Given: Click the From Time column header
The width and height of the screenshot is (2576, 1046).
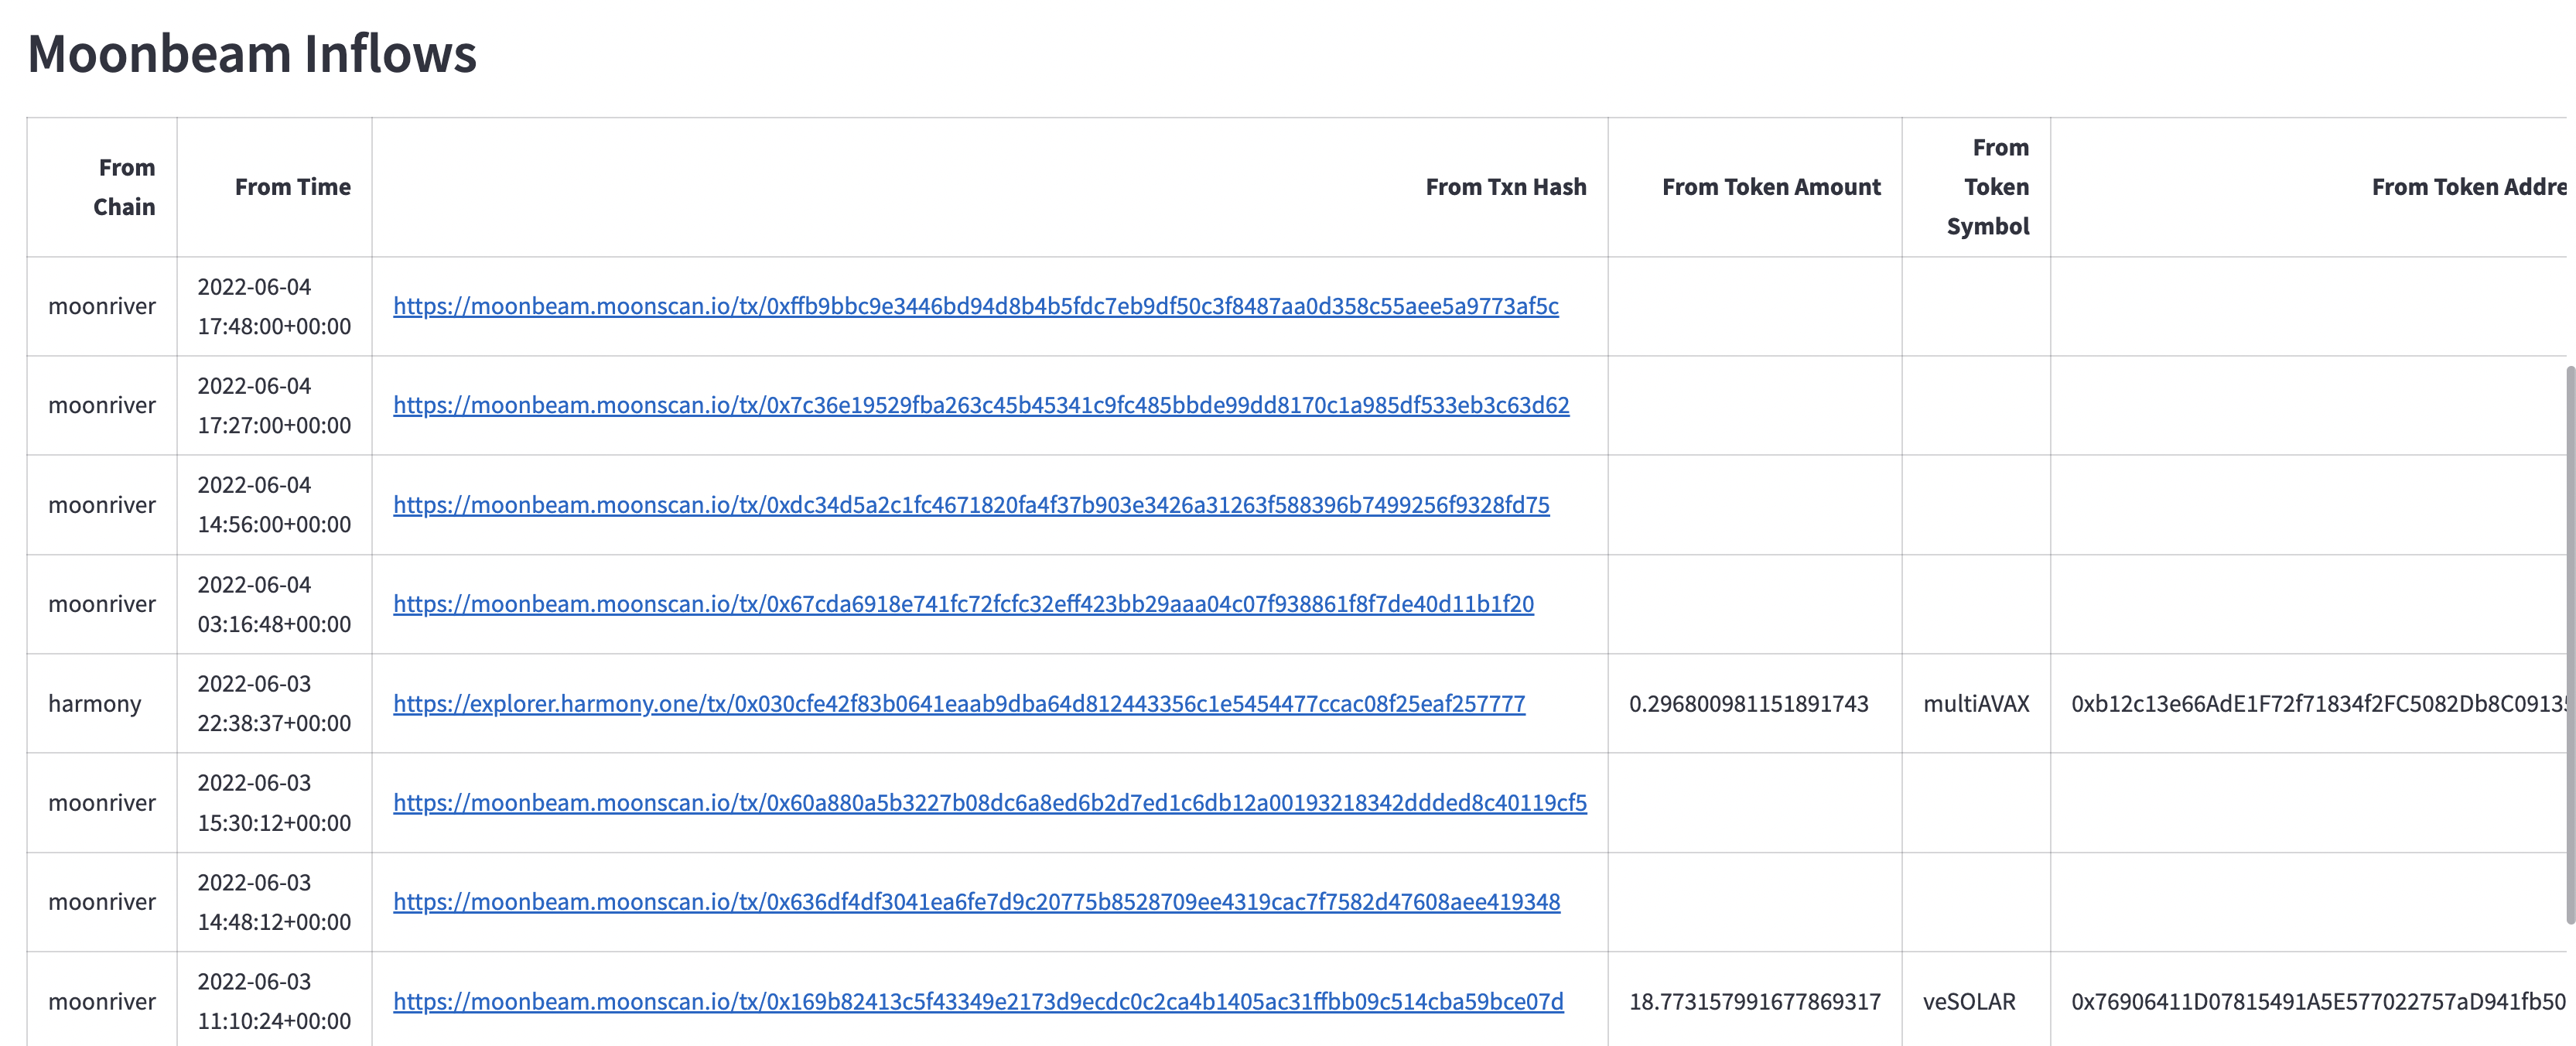Looking at the screenshot, I should (x=292, y=187).
